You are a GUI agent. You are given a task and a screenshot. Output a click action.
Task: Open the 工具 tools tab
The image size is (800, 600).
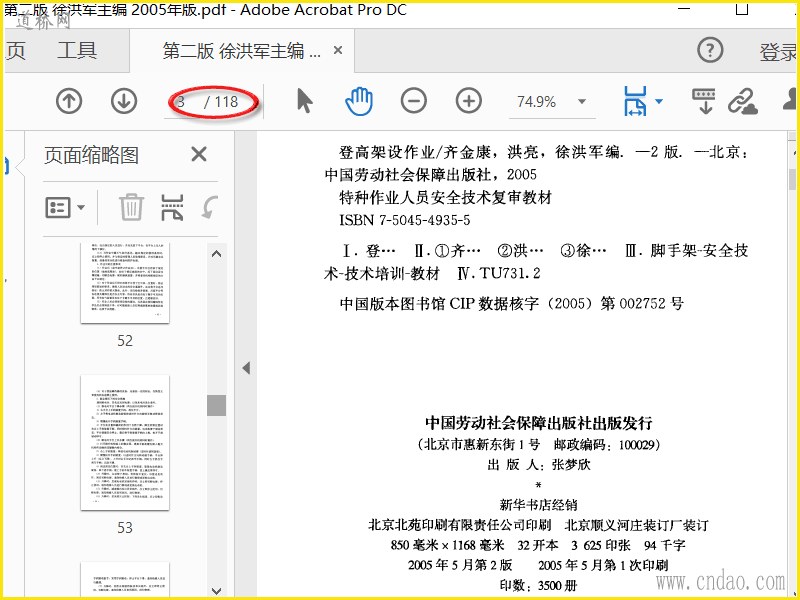pos(77,51)
